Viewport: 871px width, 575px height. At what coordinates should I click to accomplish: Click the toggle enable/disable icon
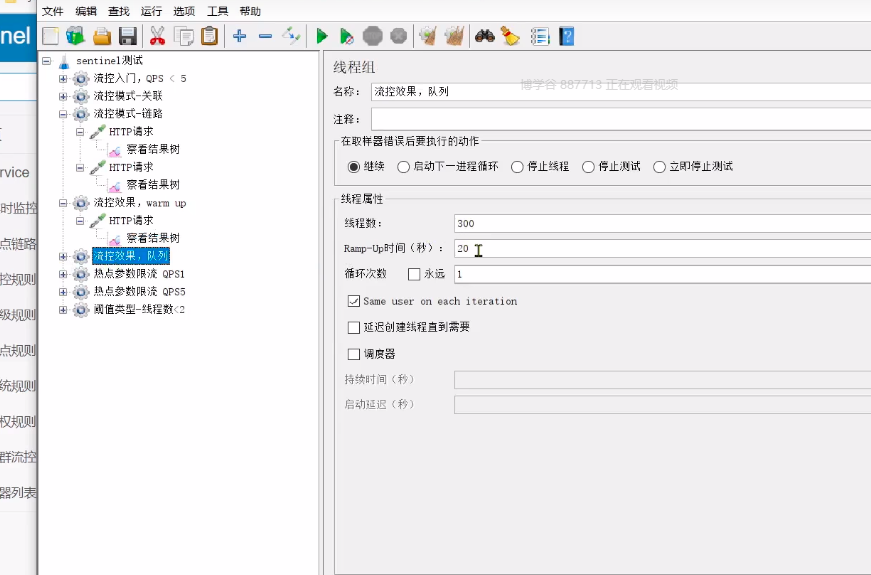[291, 37]
